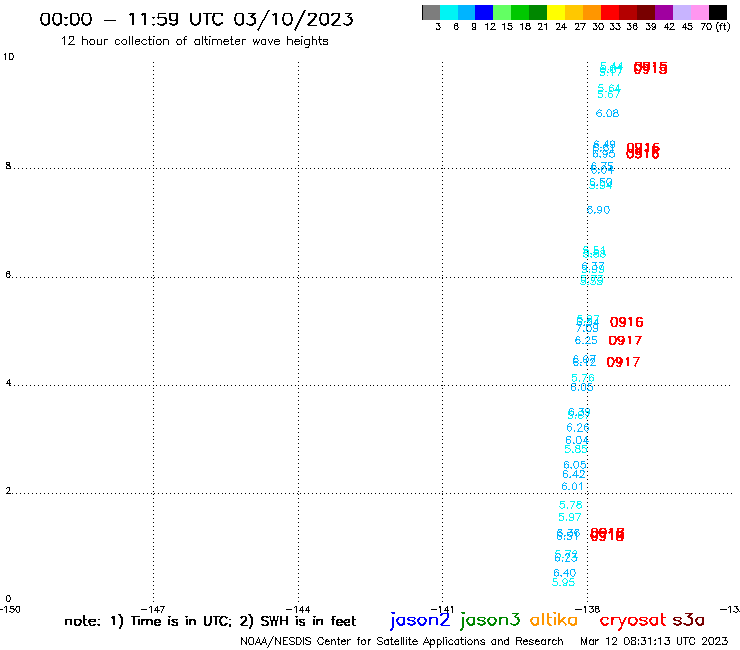The height and width of the screenshot is (650, 740).
Task: Click the red time stamp 0917 beside 6.25
Action: 625,341
